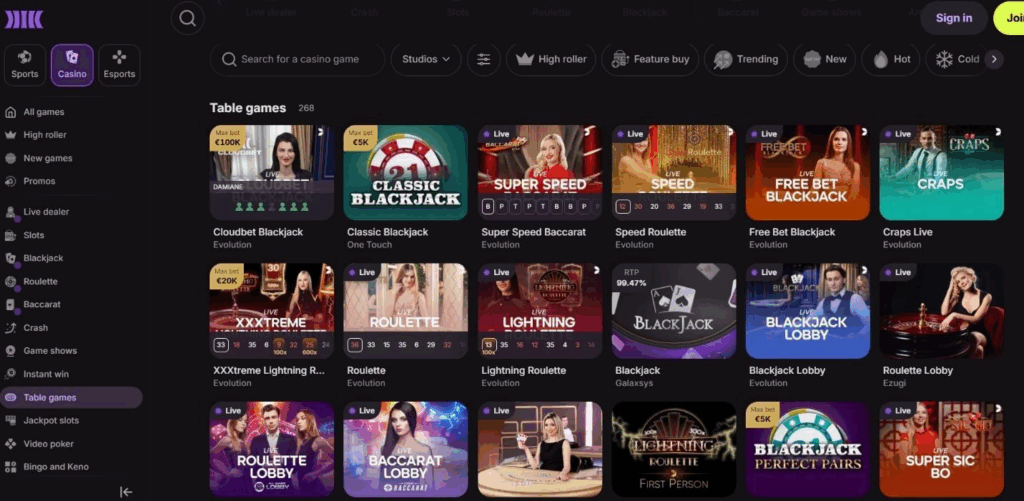Click the Bingo and Keno sidebar icon
1024x501 pixels.
click(x=10, y=467)
